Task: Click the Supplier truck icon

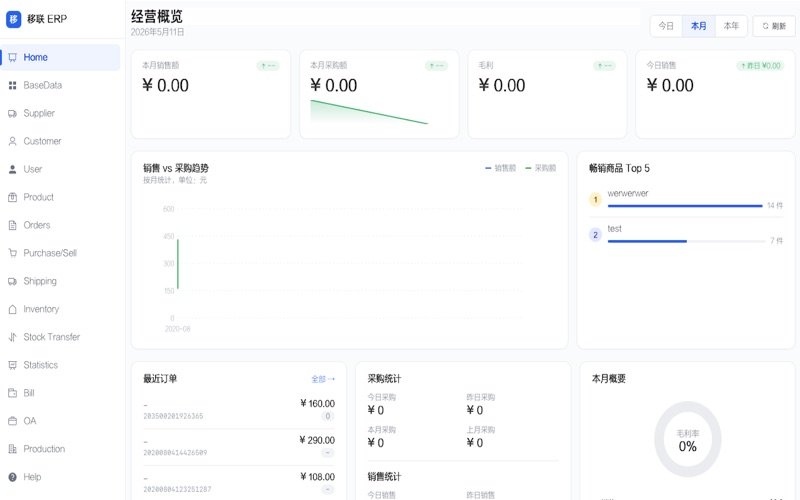Action: pyautogui.click(x=12, y=113)
